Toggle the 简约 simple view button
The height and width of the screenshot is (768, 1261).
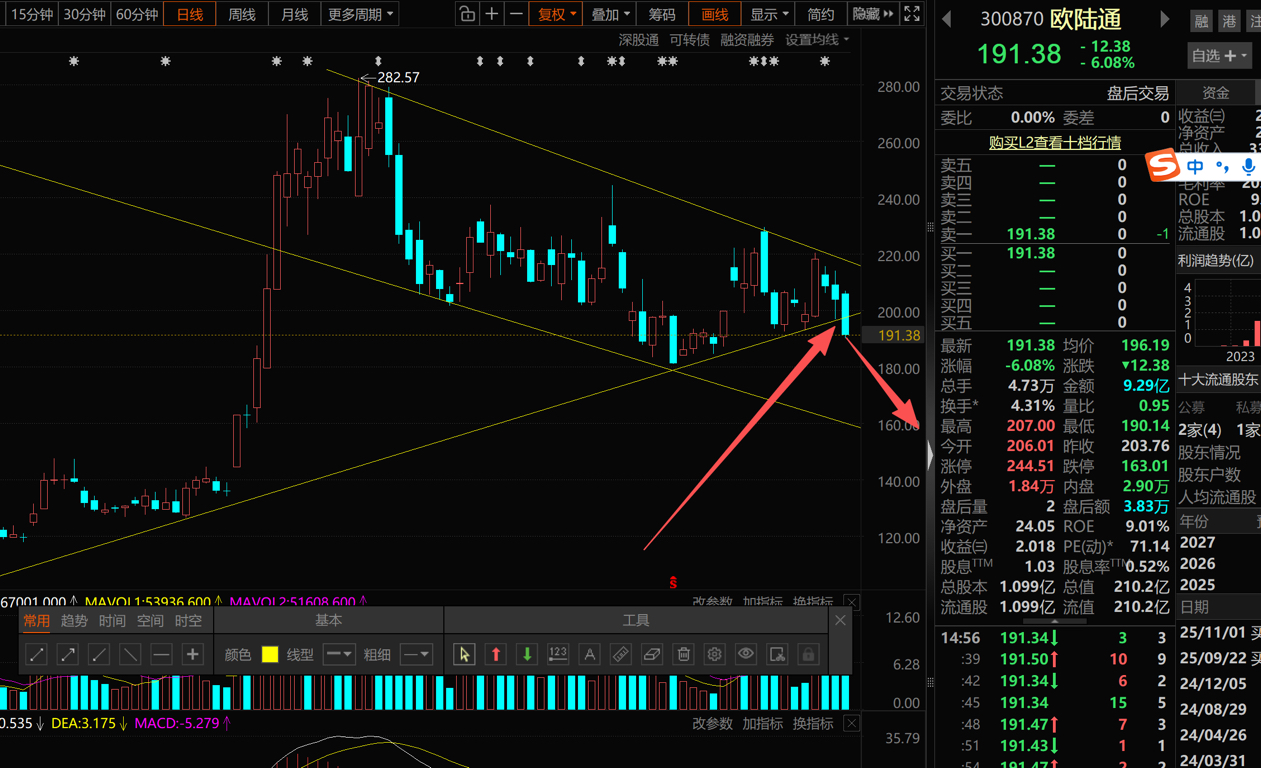pyautogui.click(x=821, y=14)
